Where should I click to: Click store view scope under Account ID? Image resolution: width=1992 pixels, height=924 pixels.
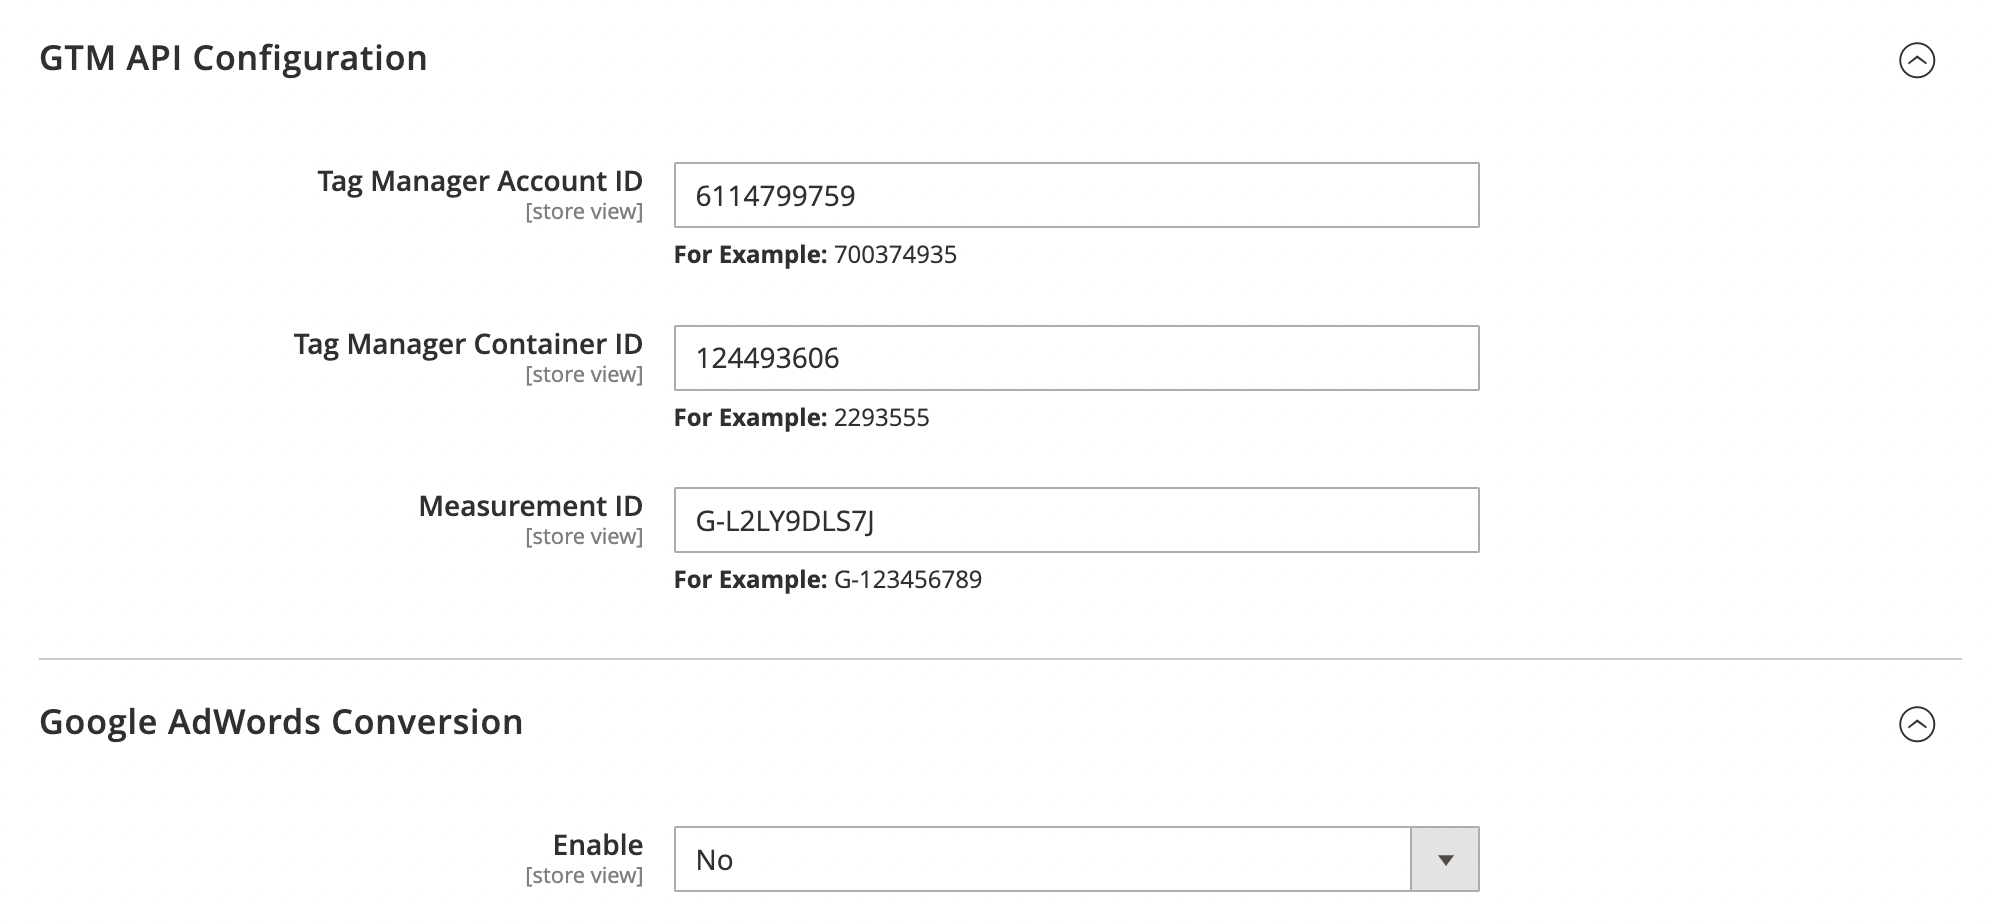[584, 212]
